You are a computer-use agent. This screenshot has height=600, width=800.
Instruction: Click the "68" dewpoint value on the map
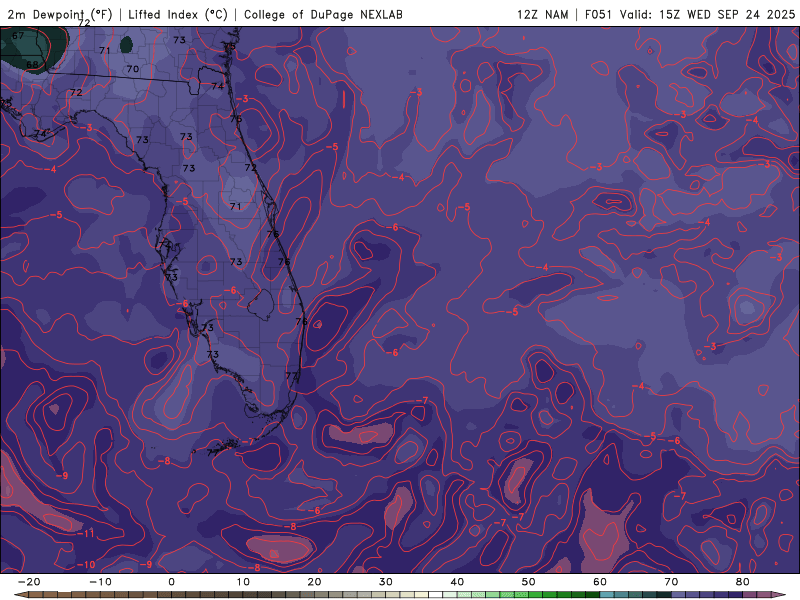pyautogui.click(x=32, y=65)
